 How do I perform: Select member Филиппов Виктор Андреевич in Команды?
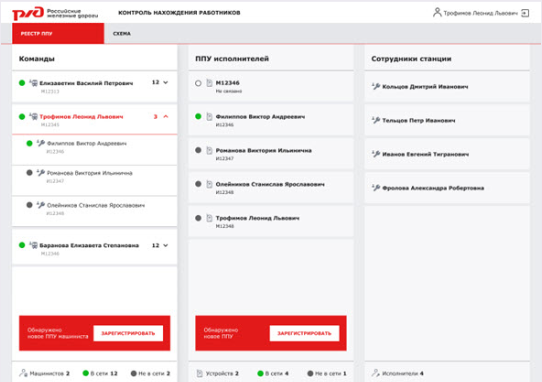coord(94,150)
